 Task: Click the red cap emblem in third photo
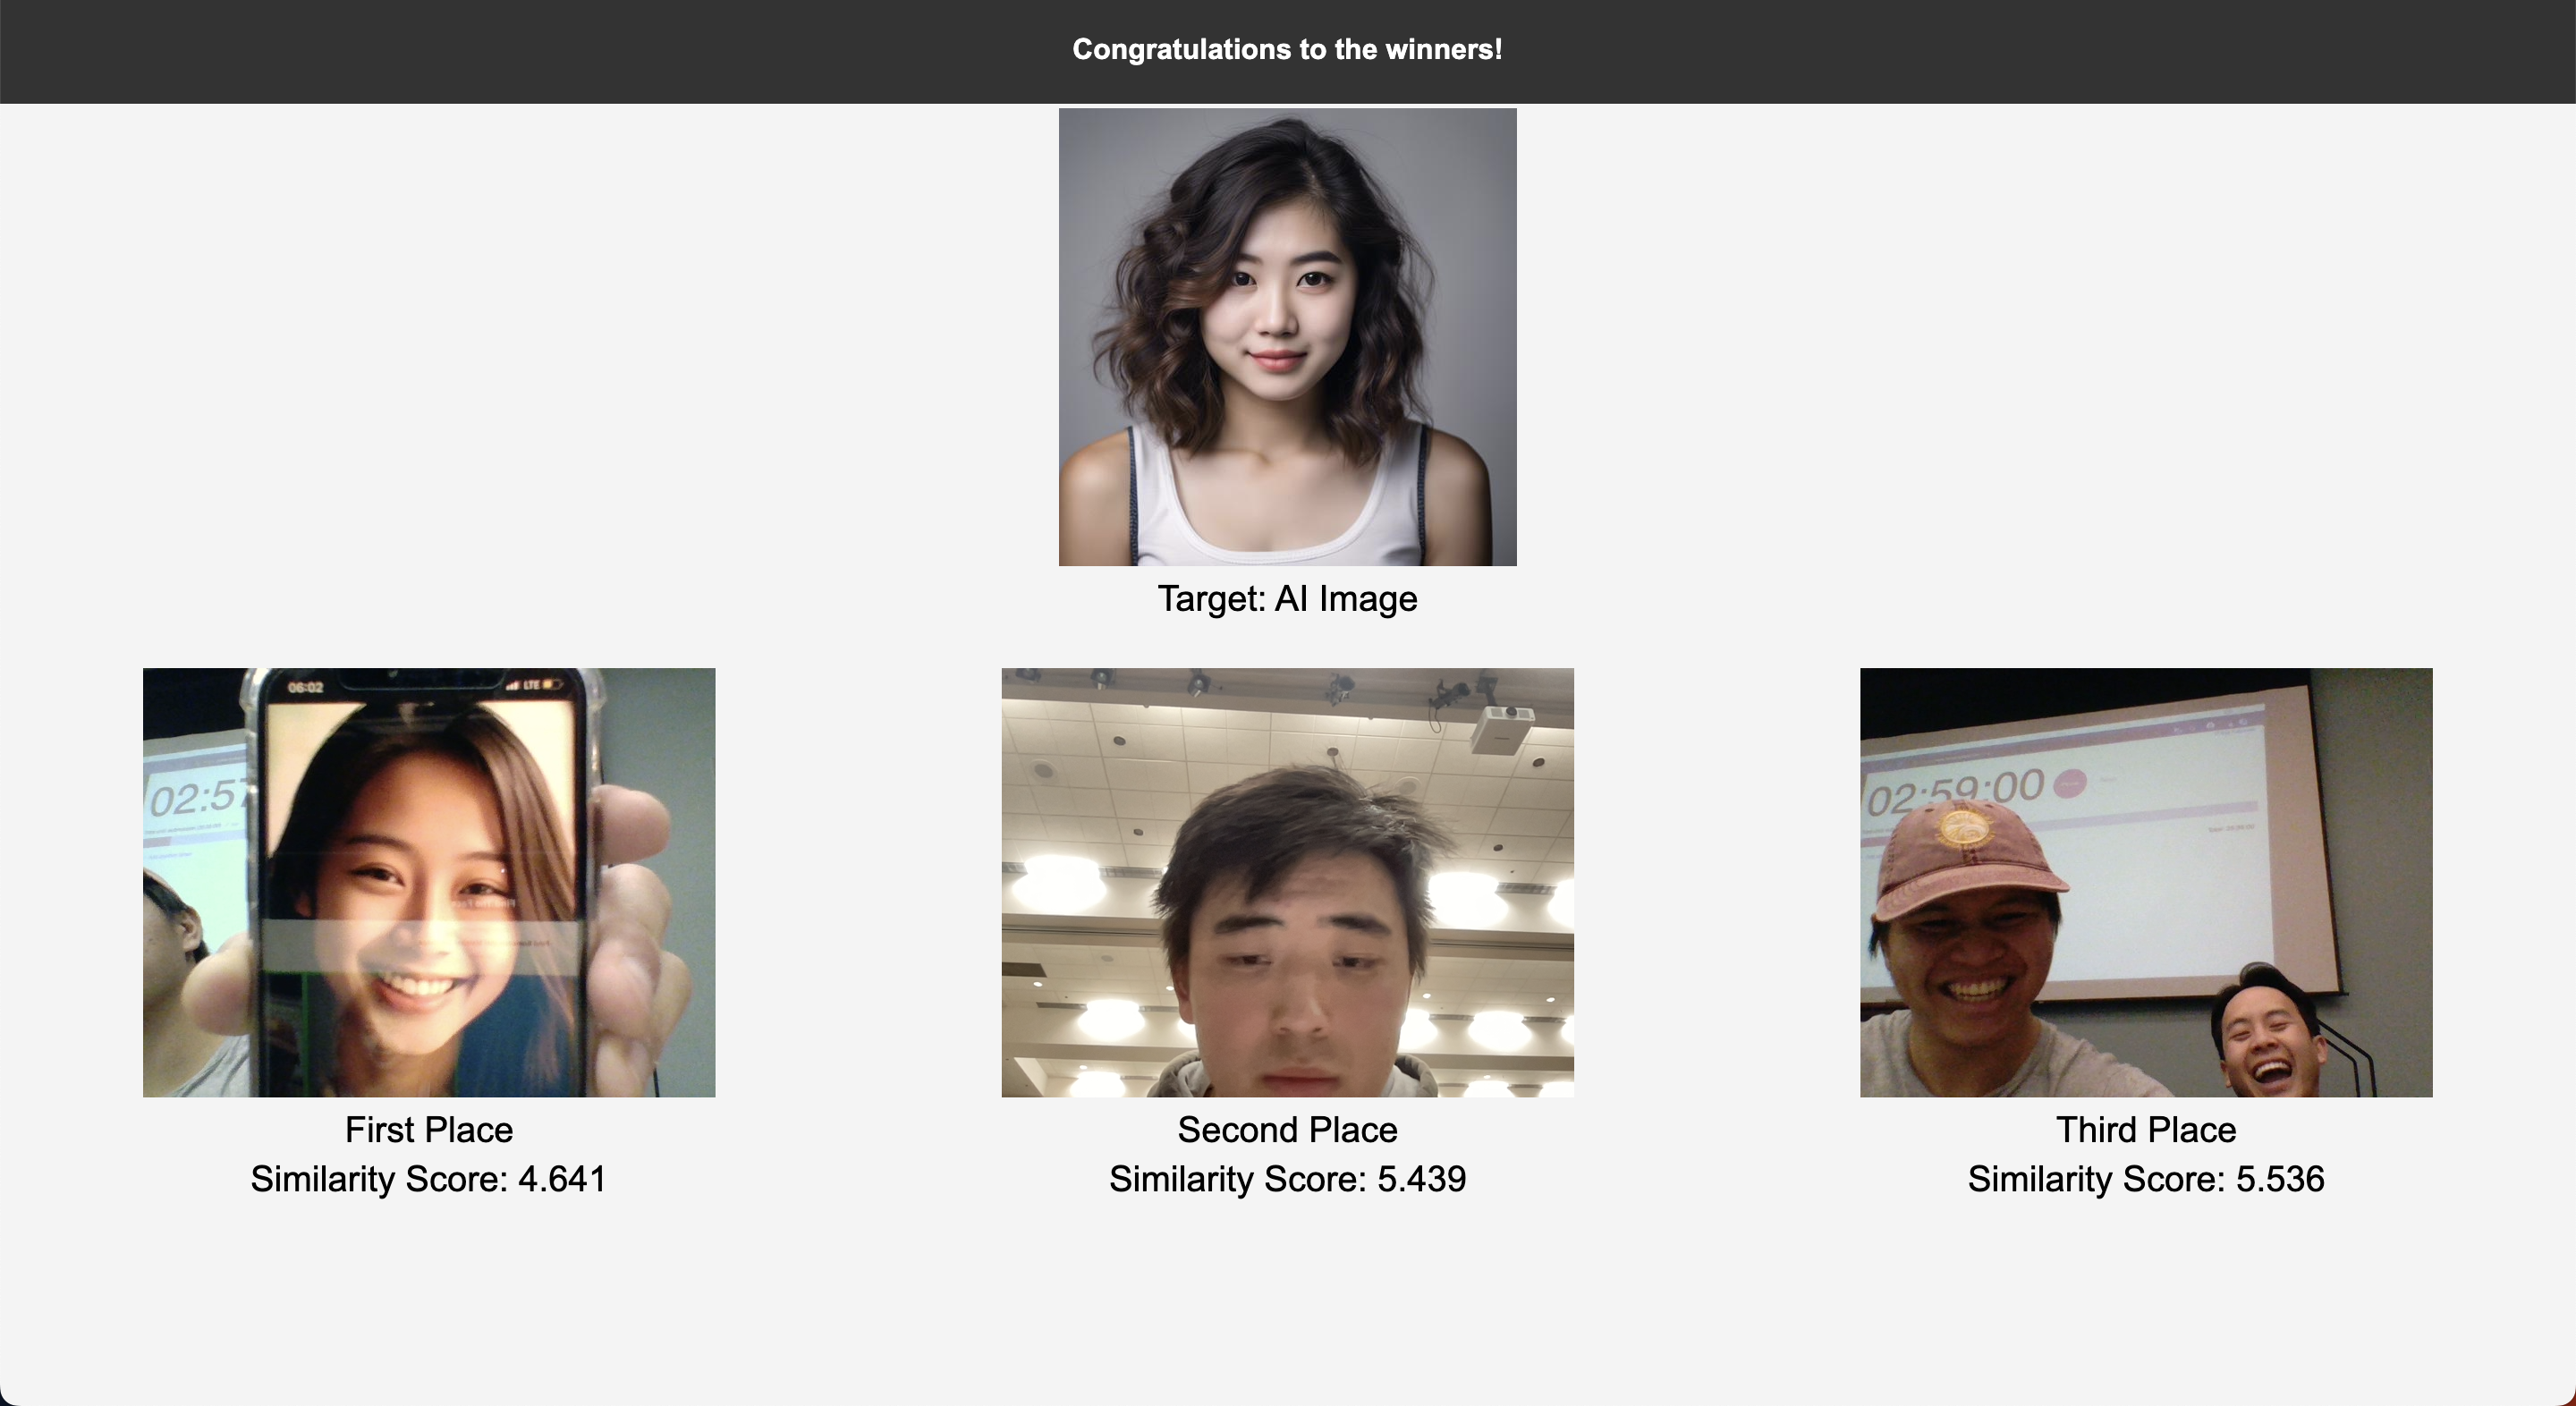click(1963, 828)
